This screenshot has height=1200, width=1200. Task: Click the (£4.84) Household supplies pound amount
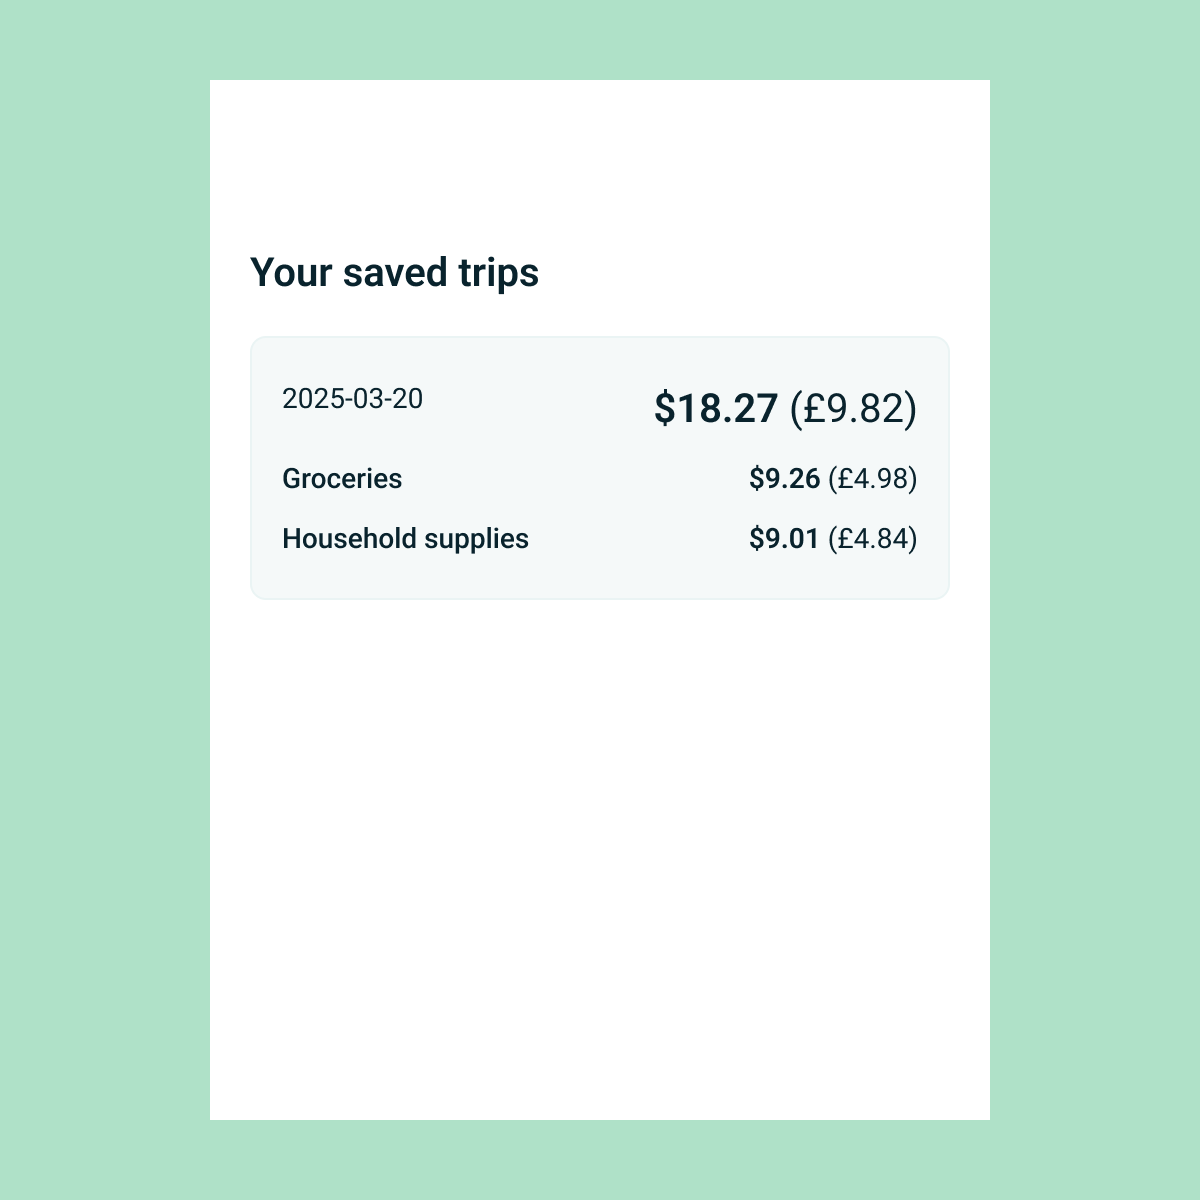(872, 539)
